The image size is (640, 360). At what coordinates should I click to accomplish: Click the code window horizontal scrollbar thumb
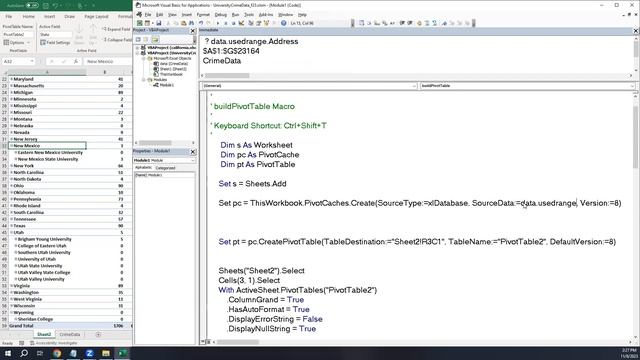pos(238,342)
